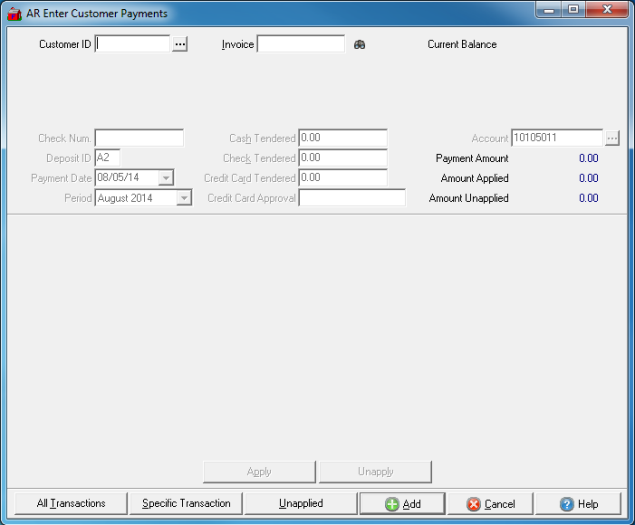Viewport: 635px width, 525px height.
Task: Maximize the AR Enter Customer Payments window
Action: click(574, 10)
